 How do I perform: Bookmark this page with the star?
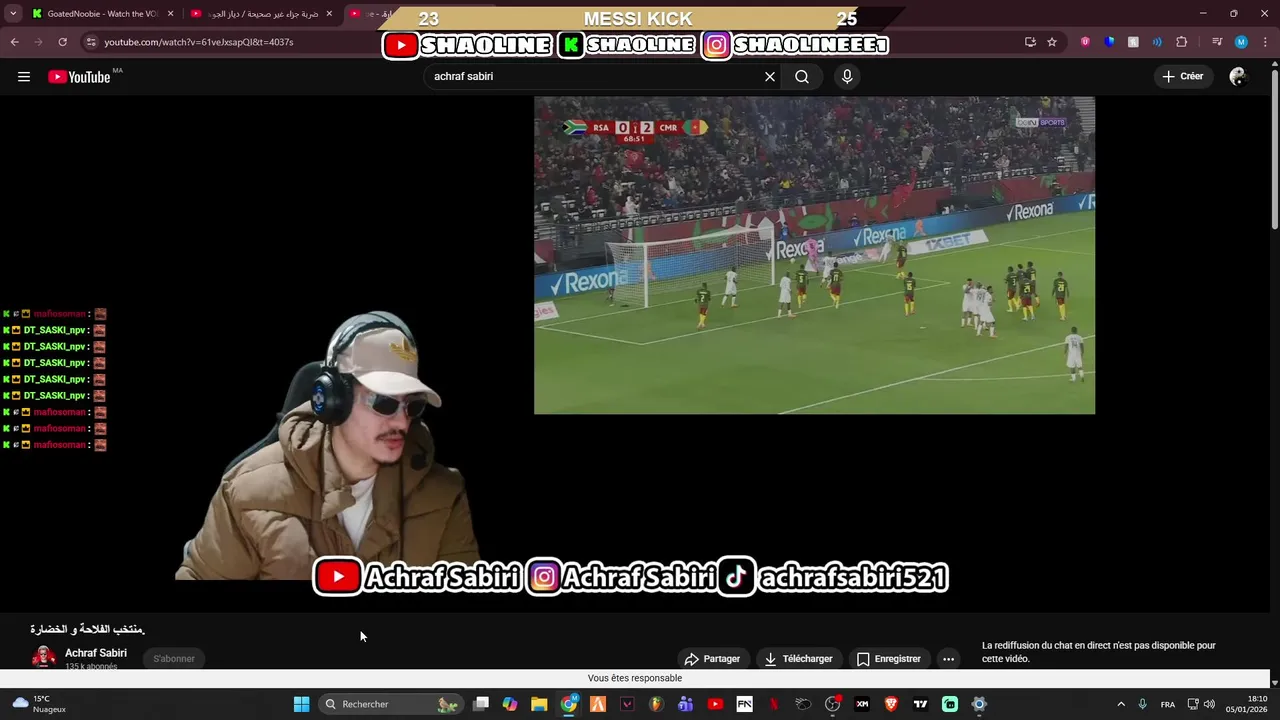(x=1052, y=42)
